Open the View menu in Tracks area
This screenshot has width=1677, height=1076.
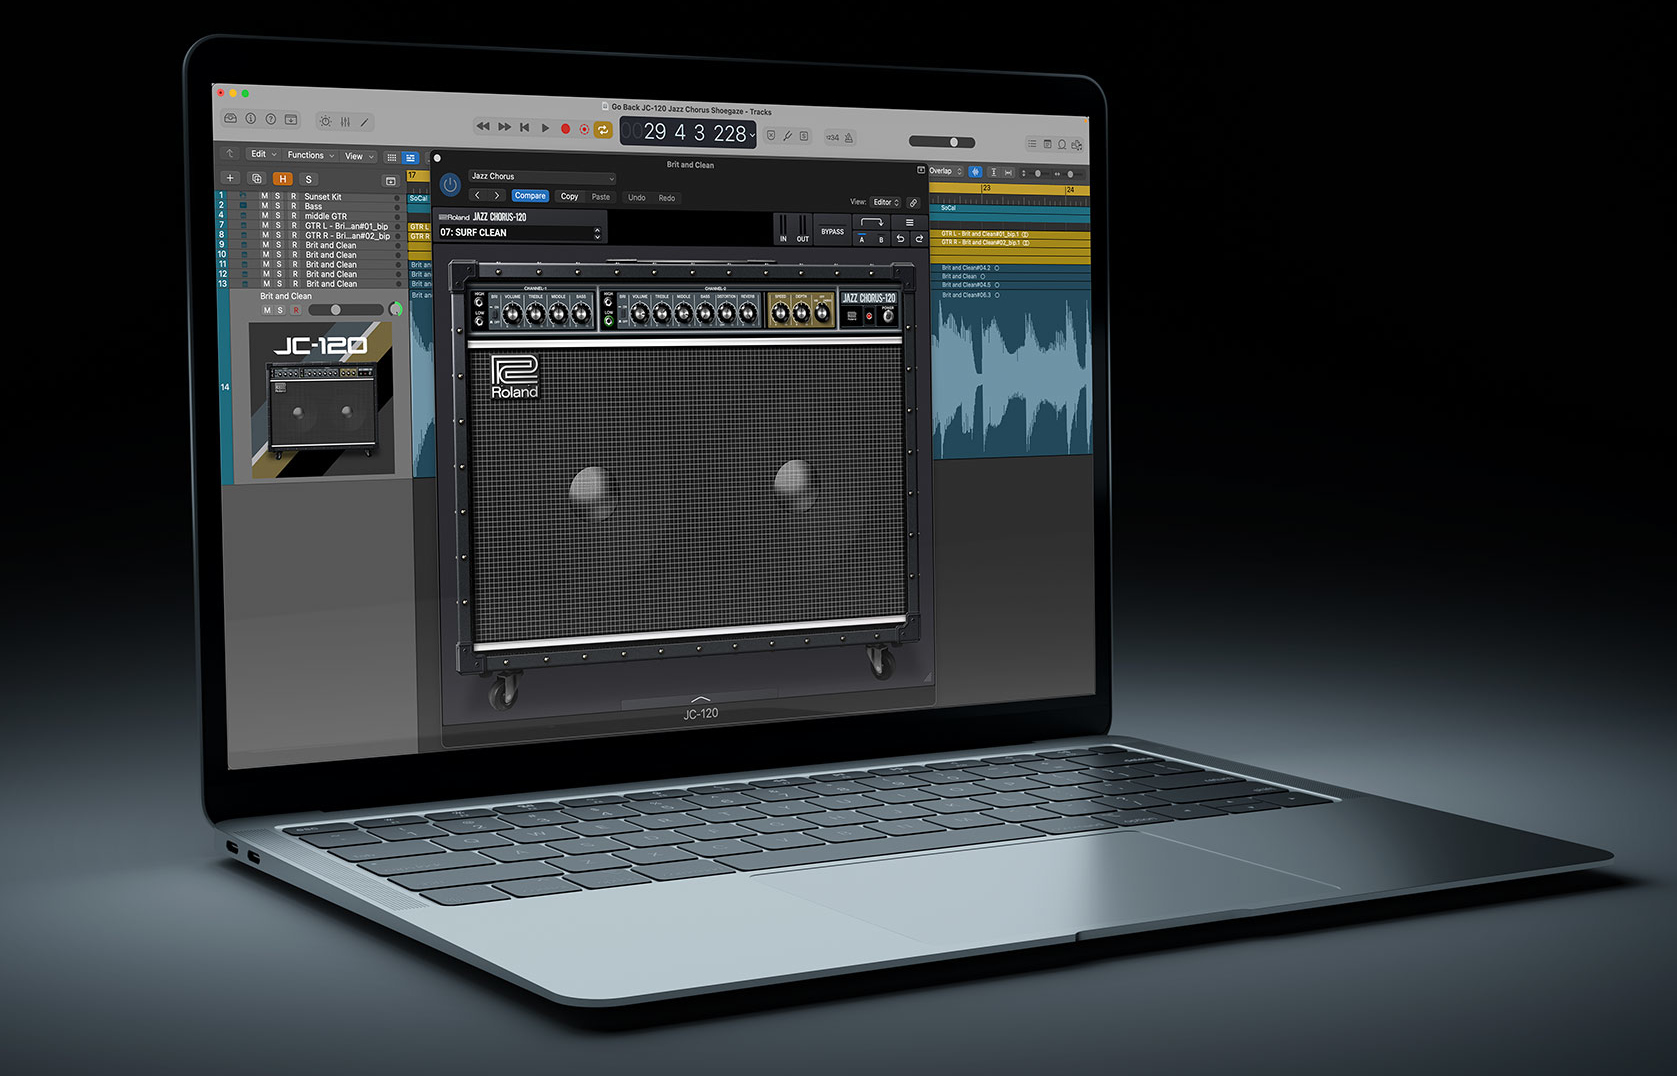pos(360,156)
